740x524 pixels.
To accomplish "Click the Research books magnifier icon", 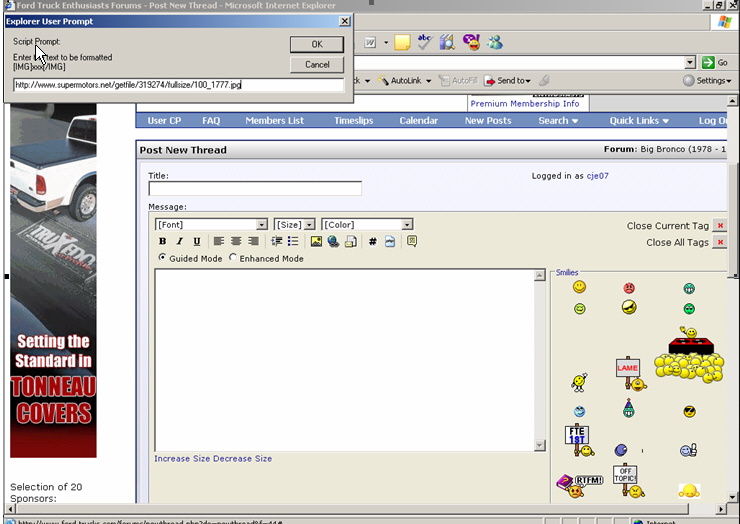I will point(447,42).
